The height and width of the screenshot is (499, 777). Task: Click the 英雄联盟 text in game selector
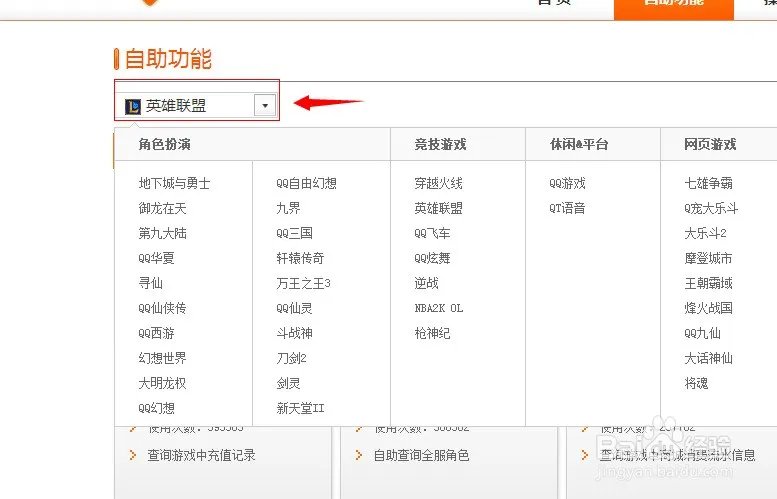coord(176,106)
